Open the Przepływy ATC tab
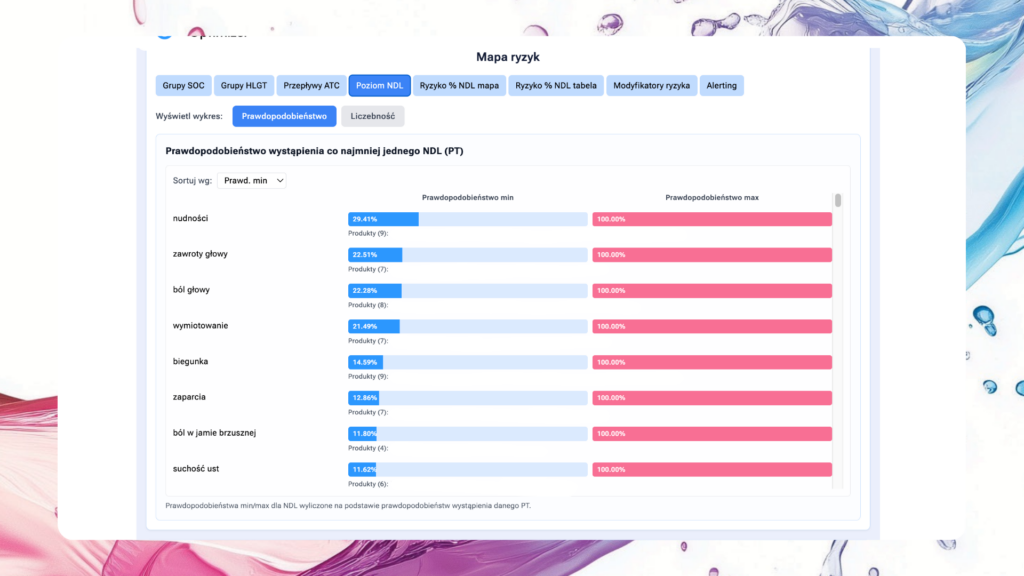Image resolution: width=1024 pixels, height=576 pixels. (x=311, y=86)
